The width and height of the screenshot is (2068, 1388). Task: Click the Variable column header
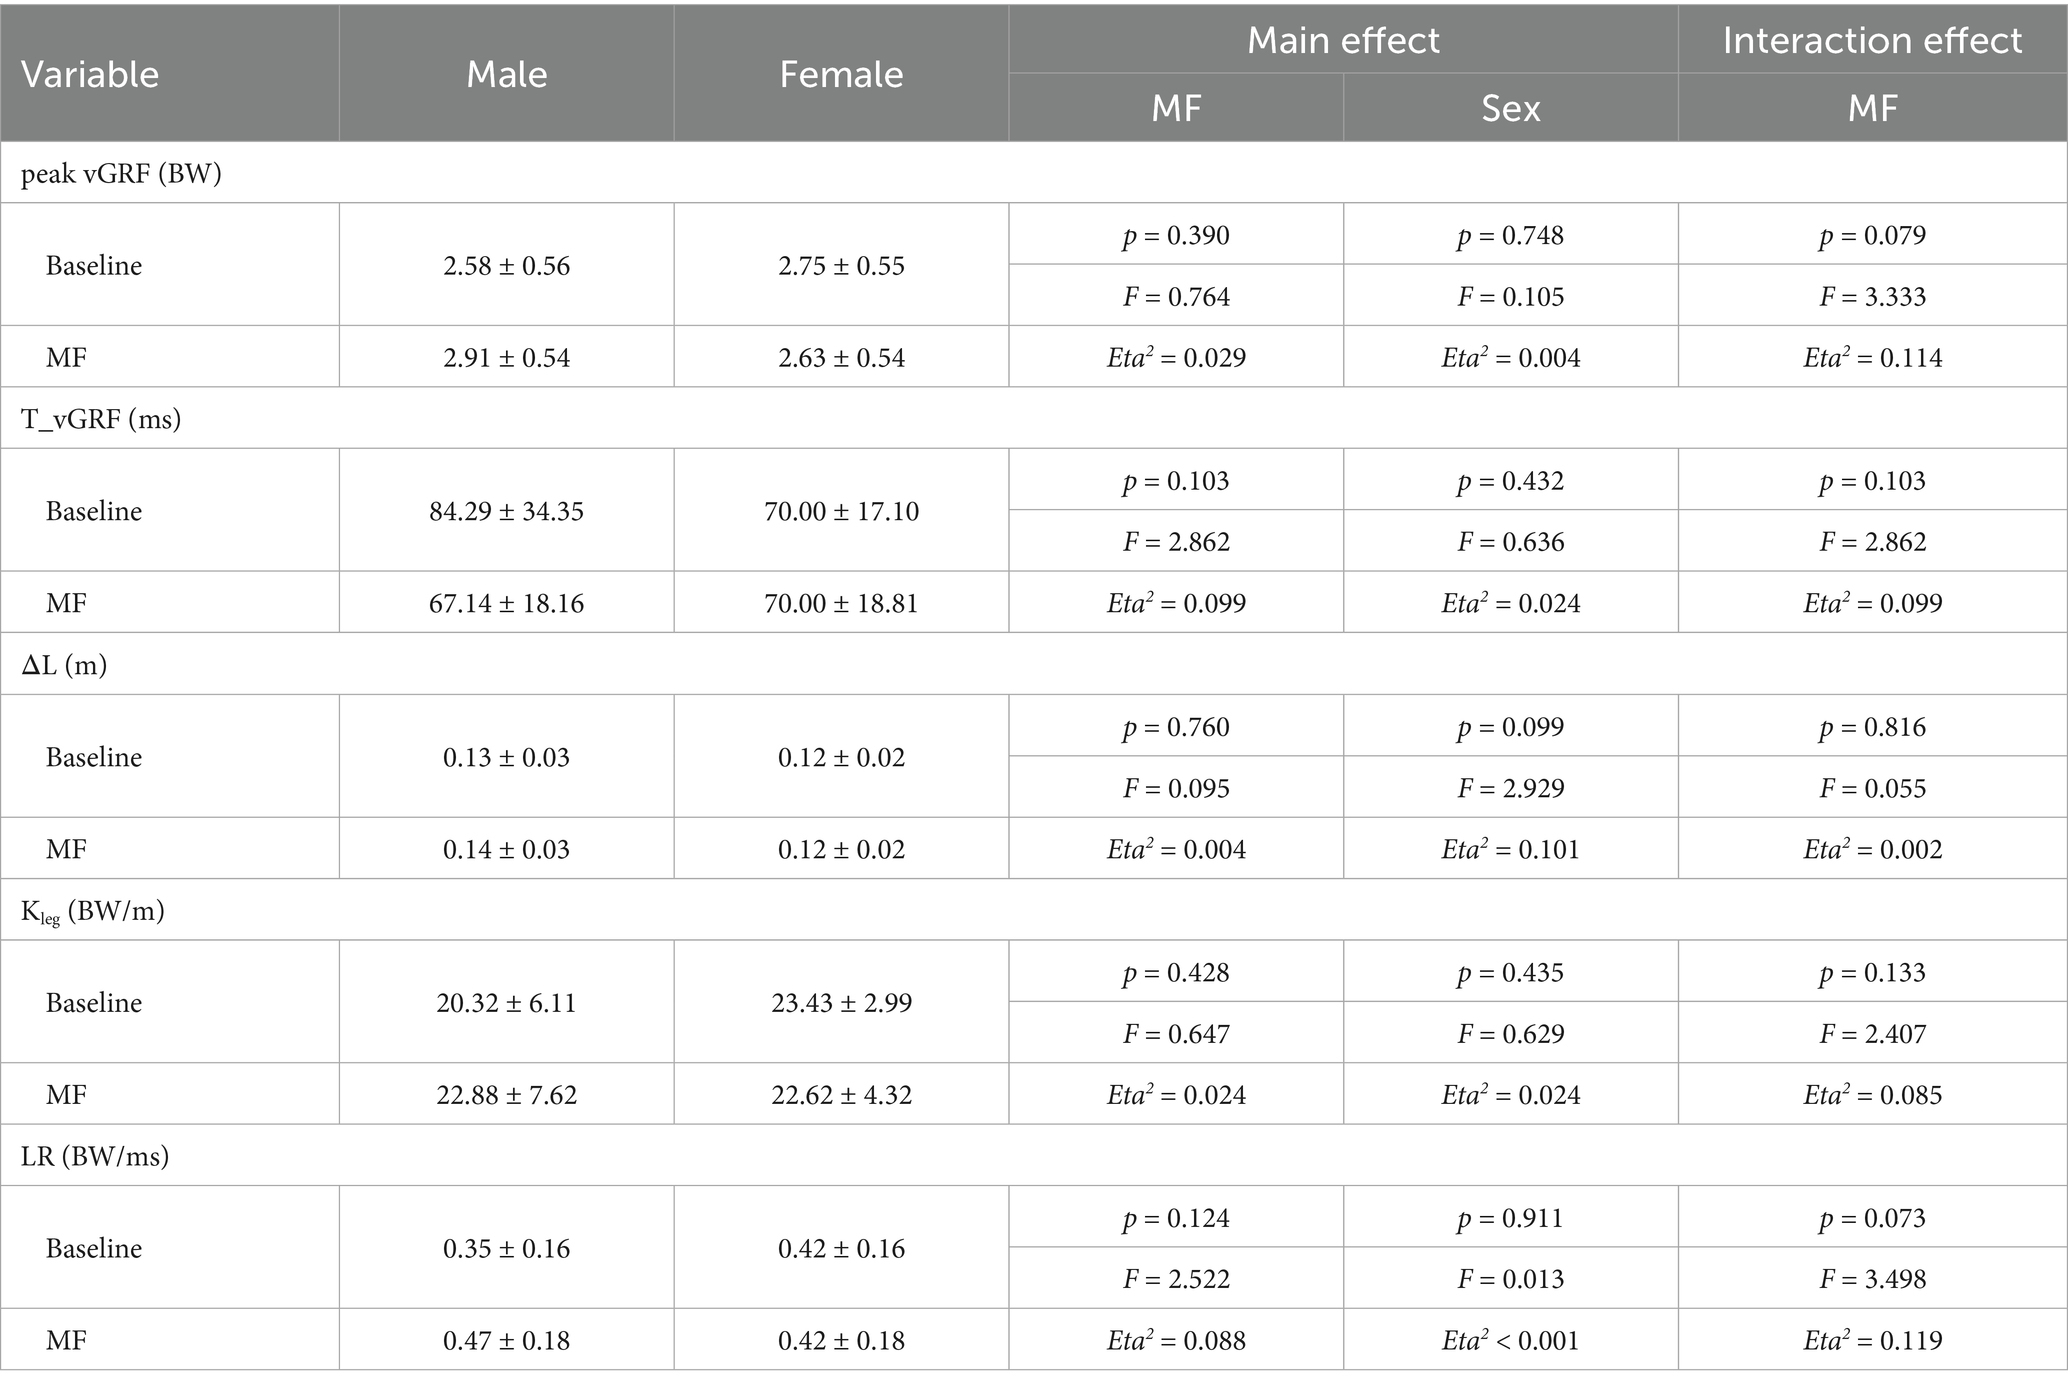click(x=90, y=75)
